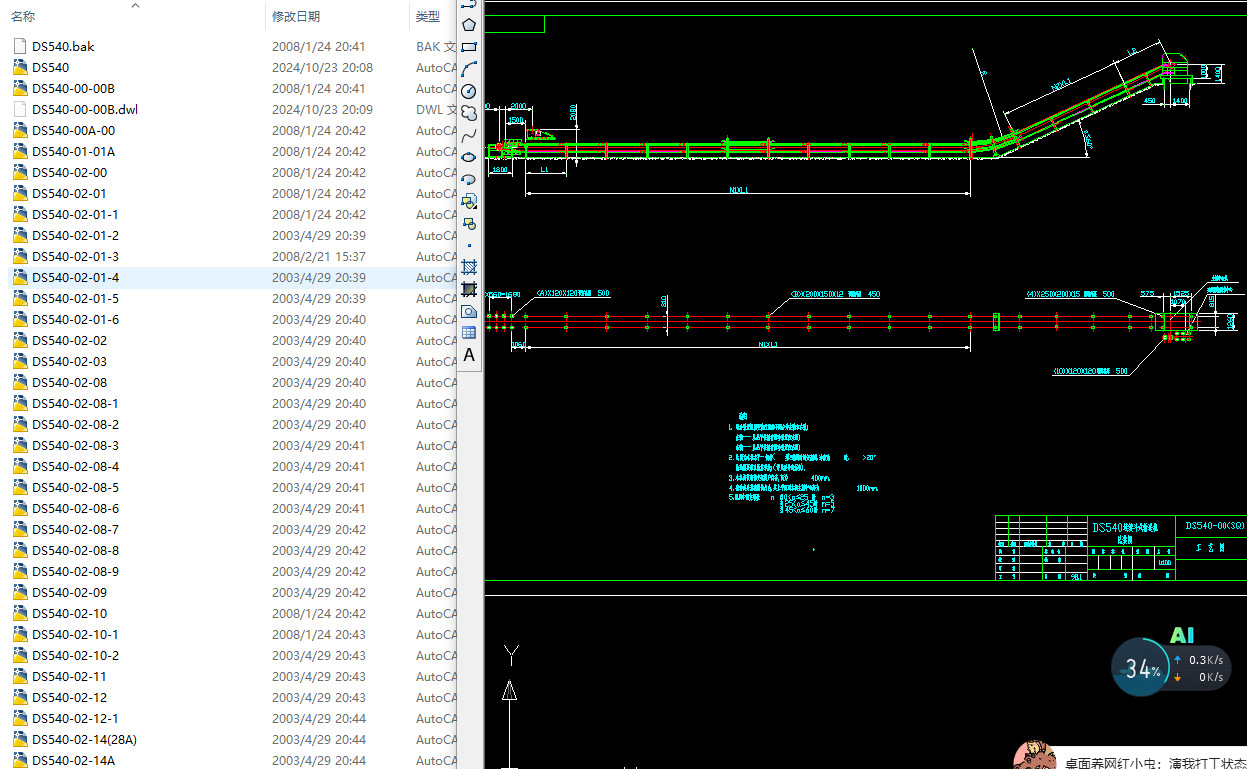Open the Make Block tool

468,223
